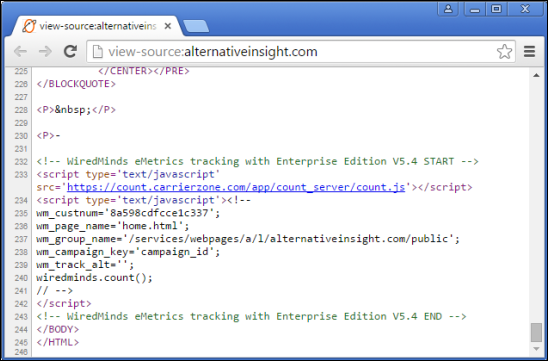
Task: Click the // --> line on line 241
Action: 55,290
